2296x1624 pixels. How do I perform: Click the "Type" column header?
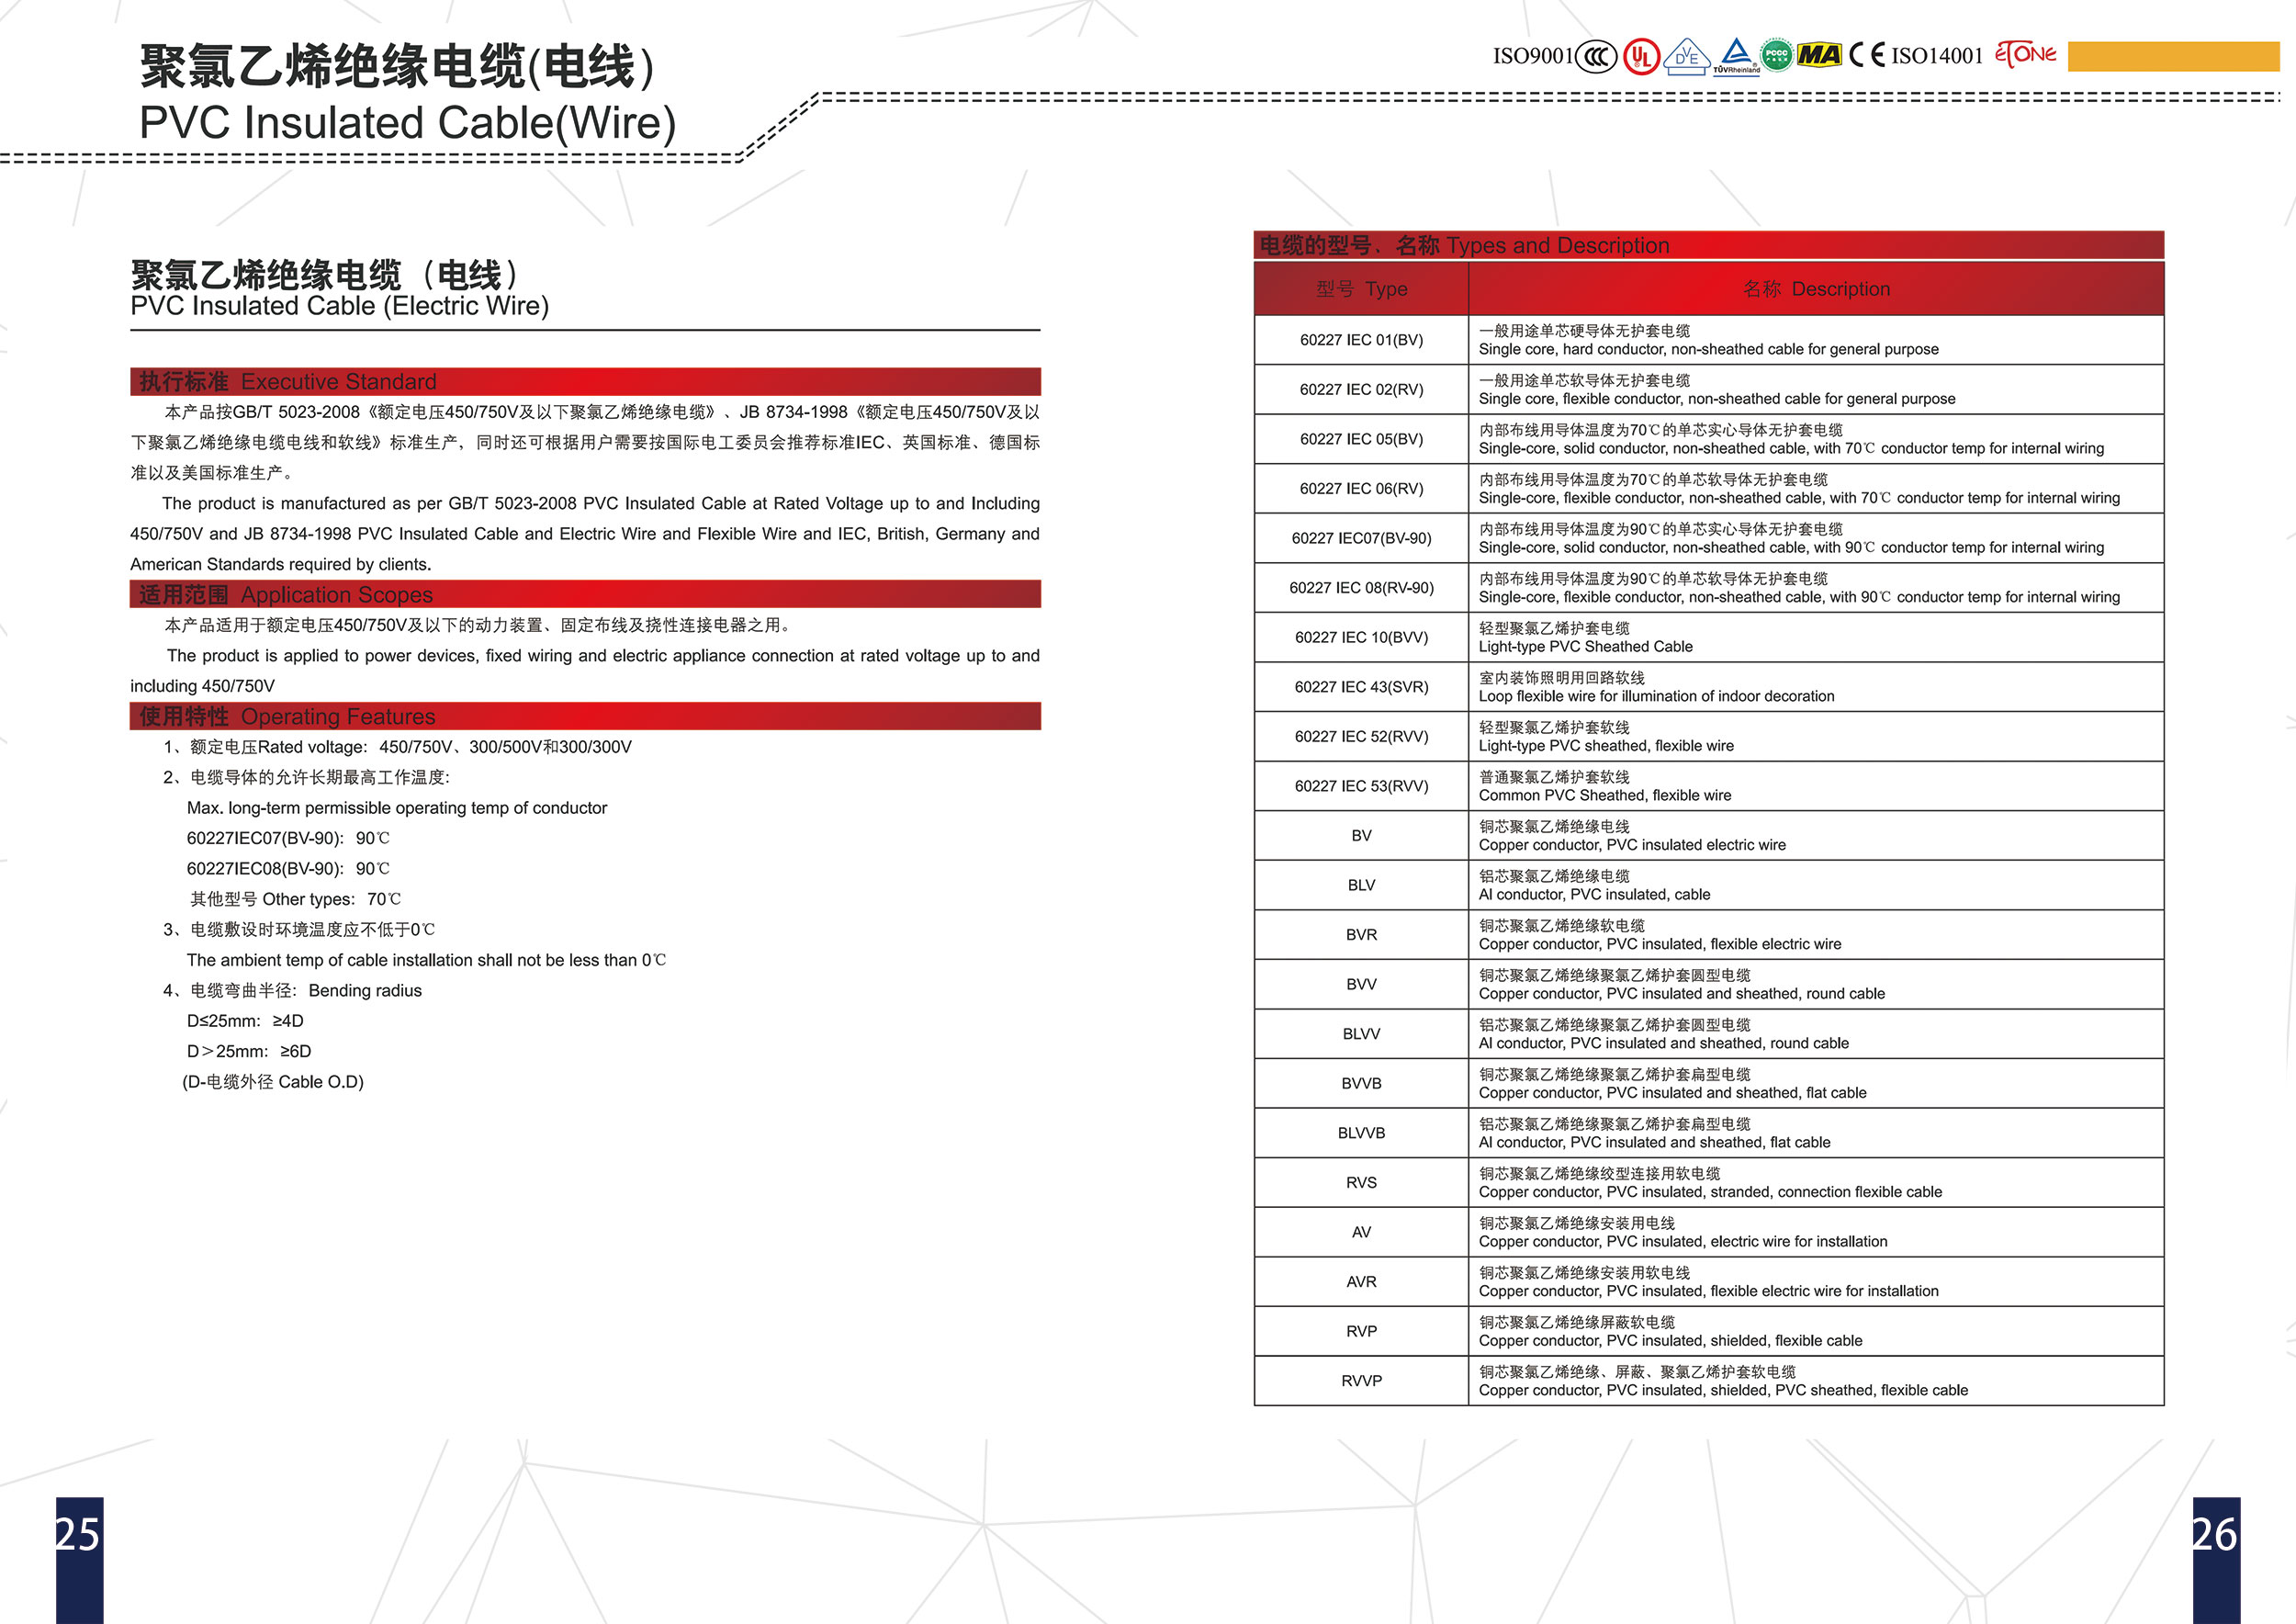pyautogui.click(x=1361, y=289)
